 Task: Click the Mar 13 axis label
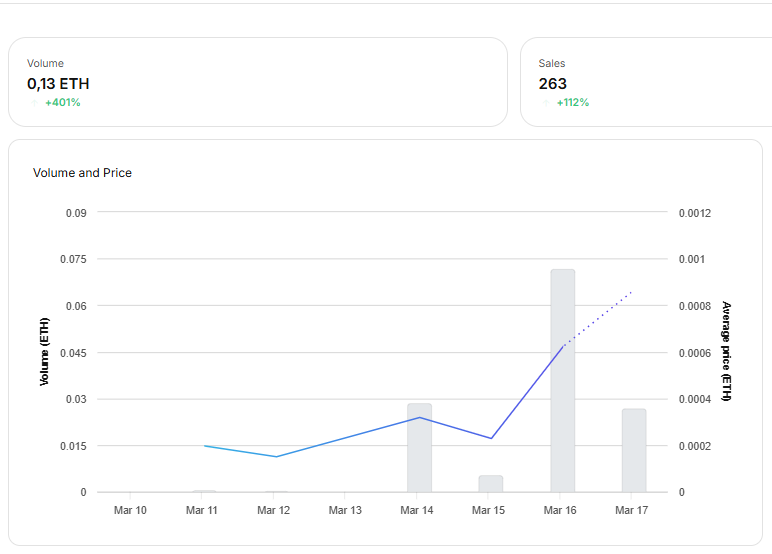[x=345, y=510]
